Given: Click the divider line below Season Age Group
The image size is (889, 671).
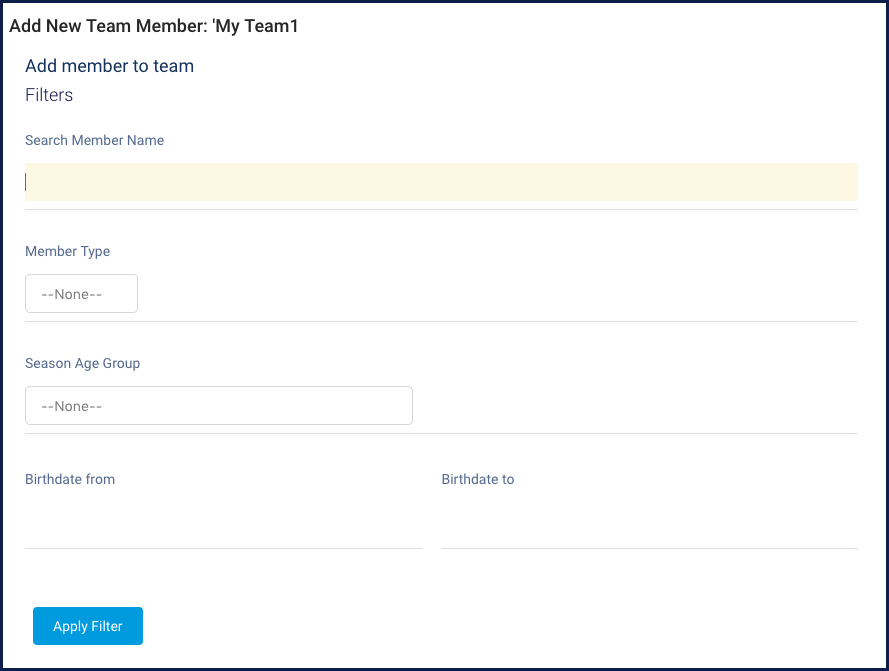Looking at the screenshot, I should [440, 433].
